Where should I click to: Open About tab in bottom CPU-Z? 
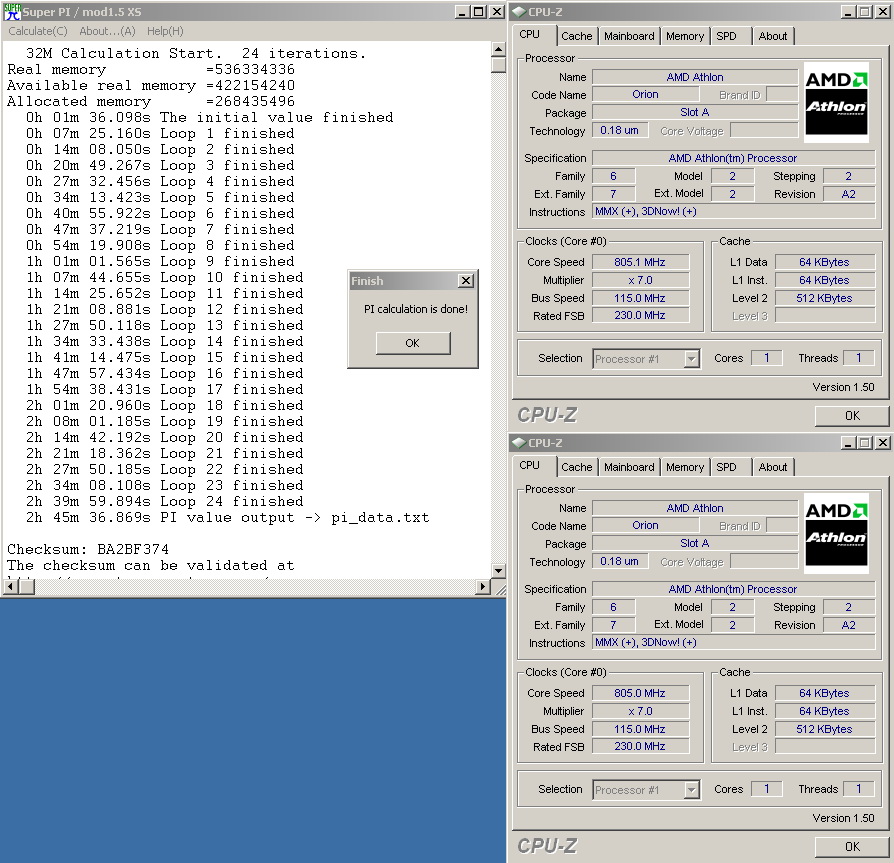[773, 467]
